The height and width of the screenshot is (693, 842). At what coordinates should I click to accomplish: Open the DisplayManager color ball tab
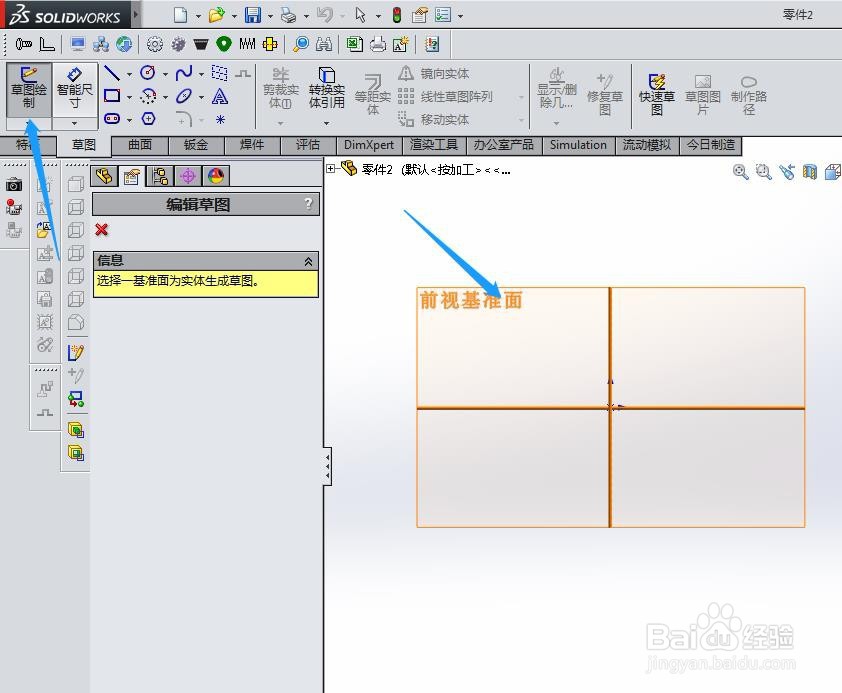click(216, 176)
